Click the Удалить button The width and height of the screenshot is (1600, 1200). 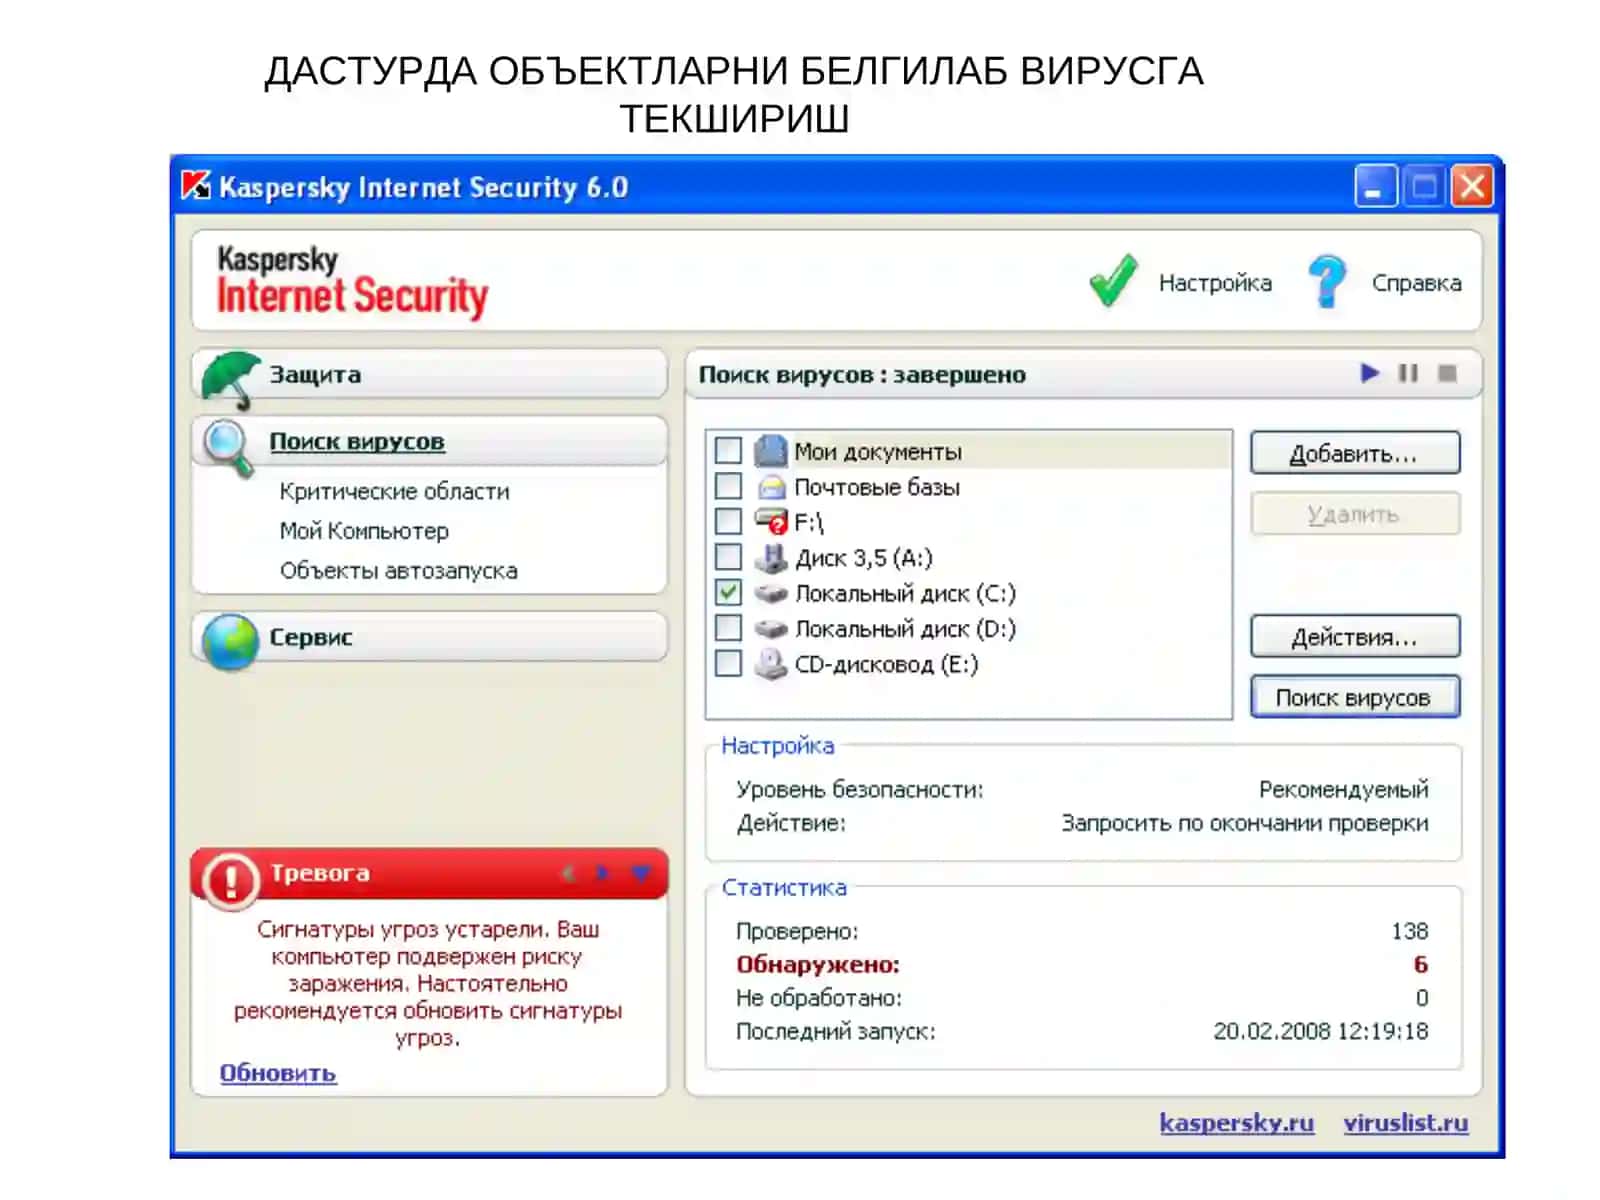[1355, 514]
